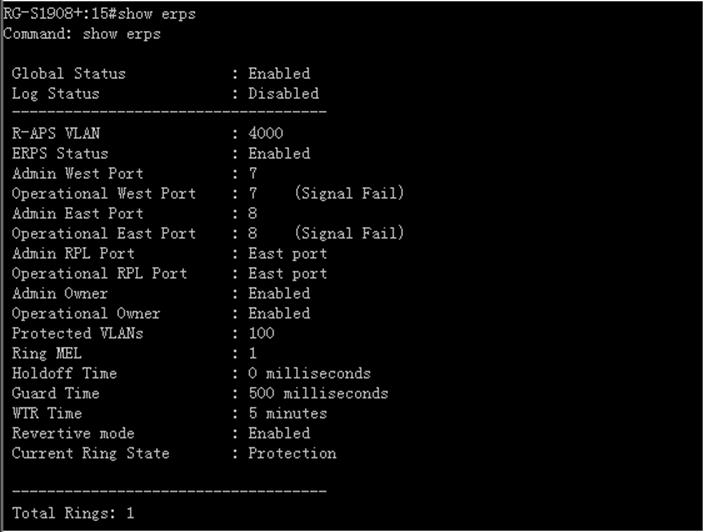Select the Global Status Enabled value
The width and height of the screenshot is (704, 532).
click(x=279, y=74)
